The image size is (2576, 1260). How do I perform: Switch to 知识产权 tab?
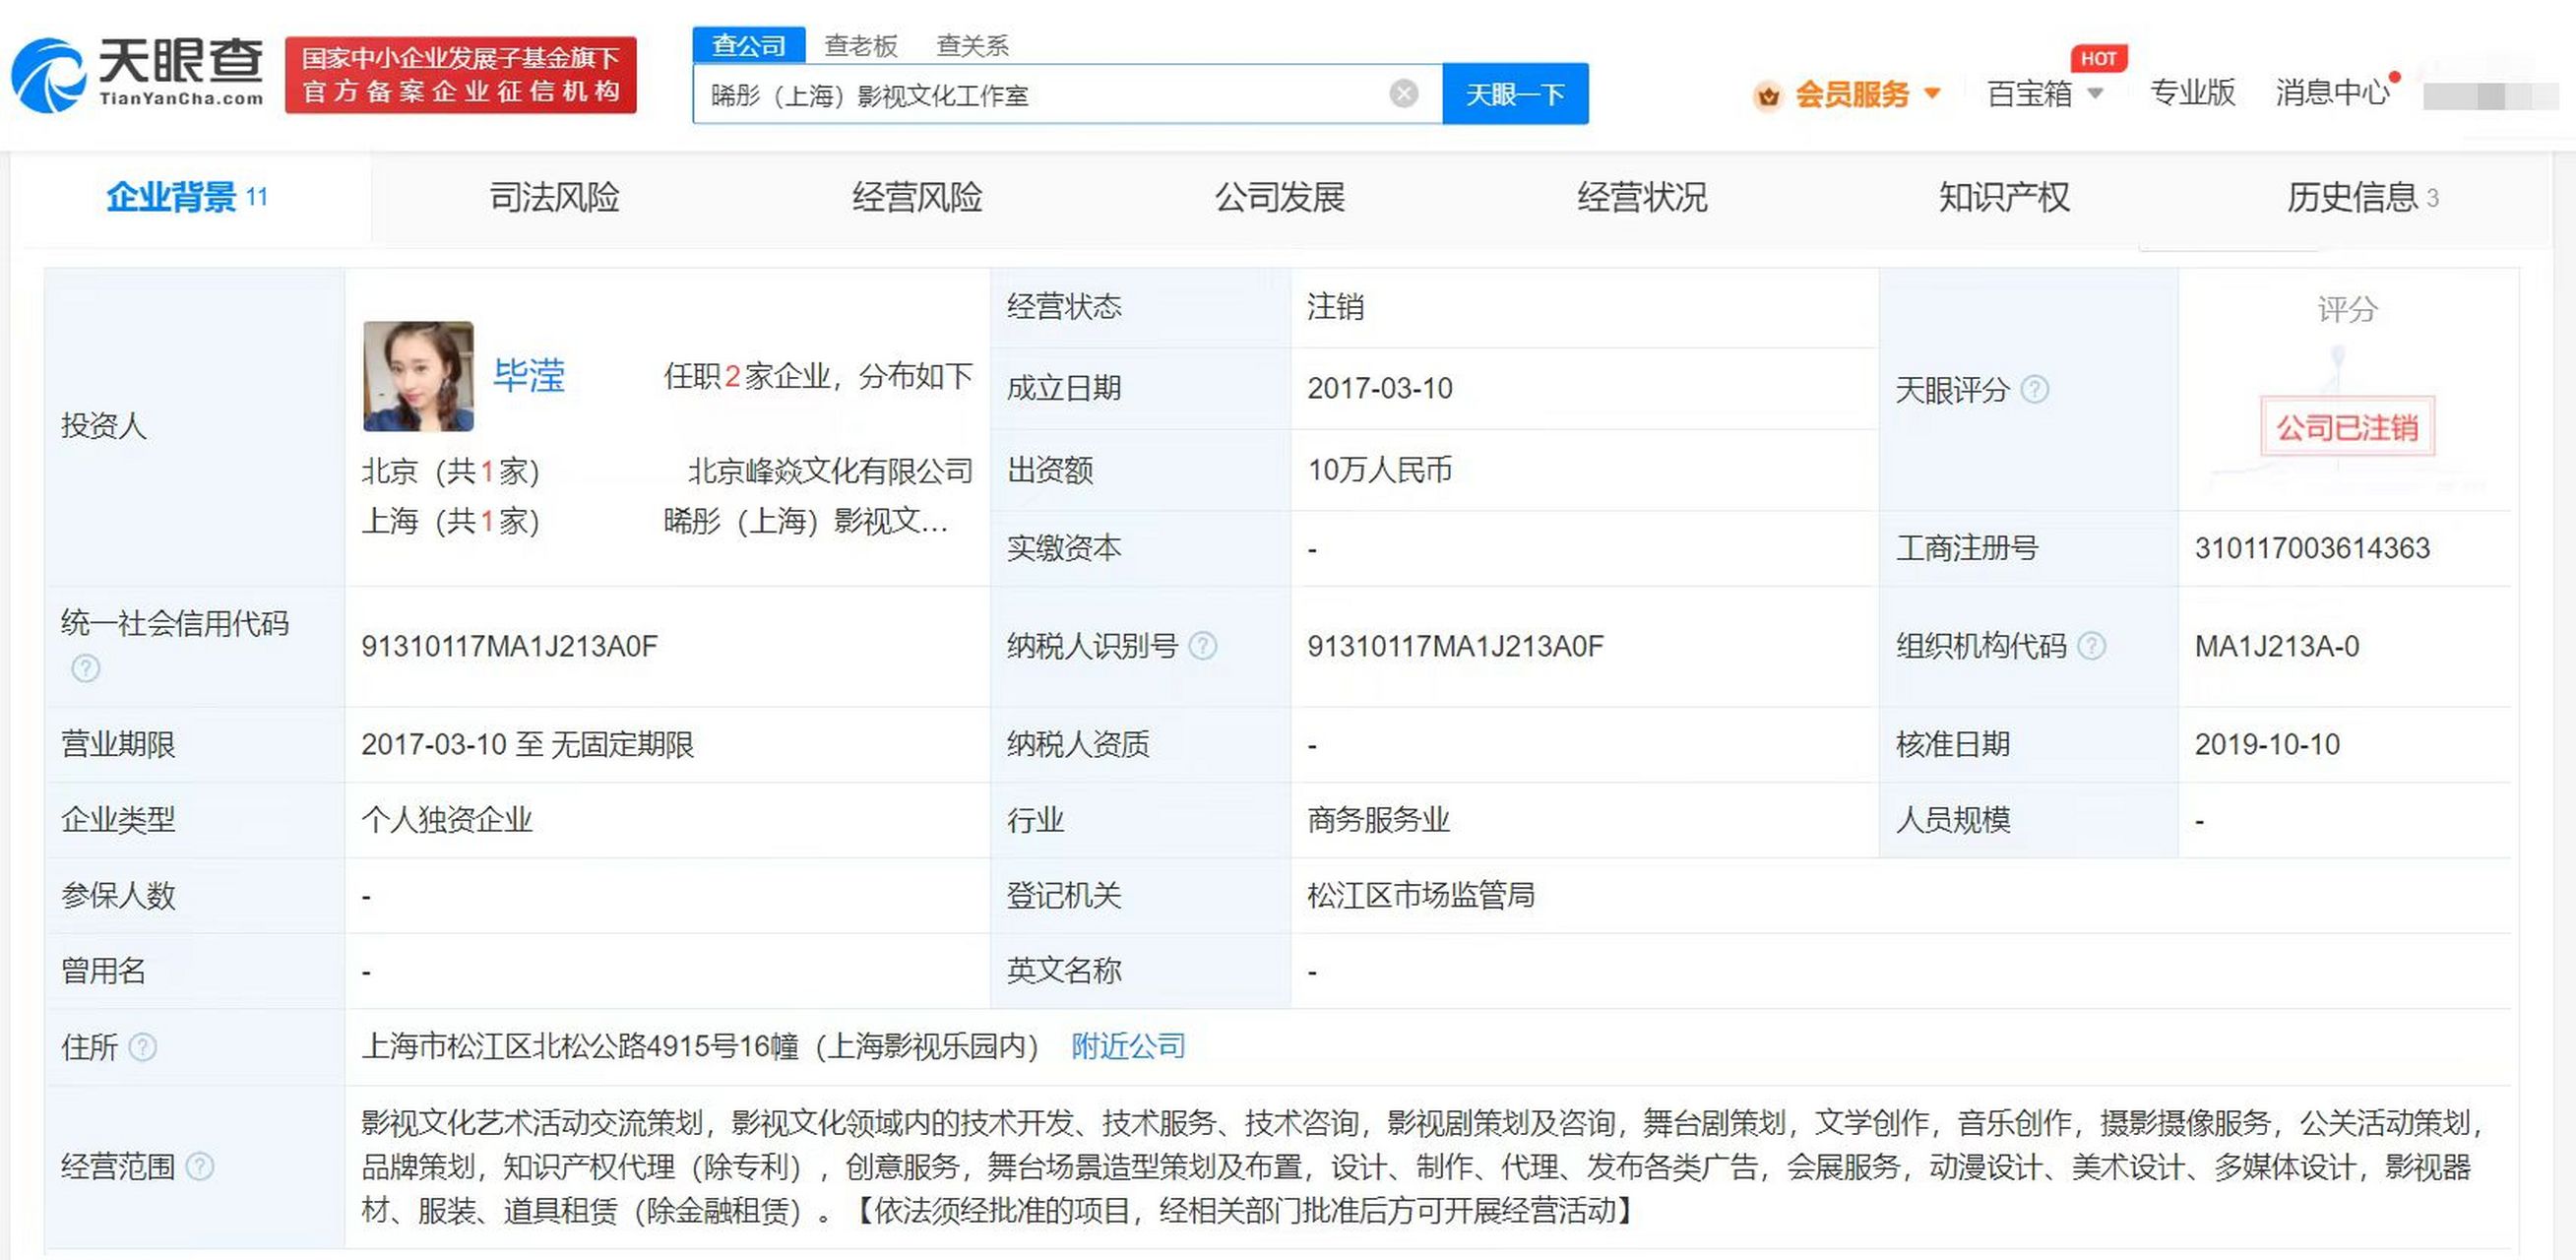click(2004, 197)
